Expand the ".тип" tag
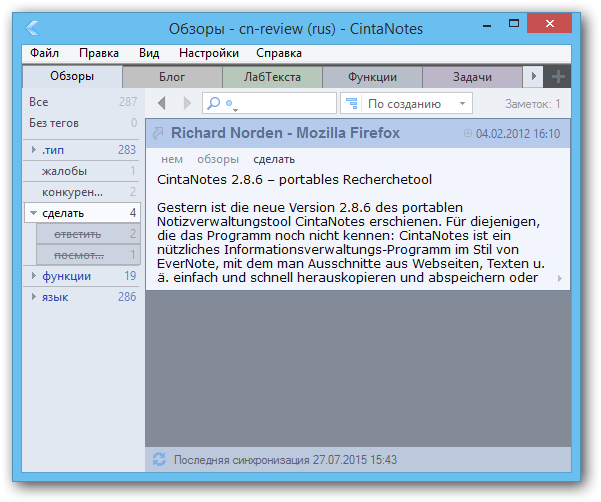Viewport: 601px width, 502px height. pyautogui.click(x=34, y=149)
